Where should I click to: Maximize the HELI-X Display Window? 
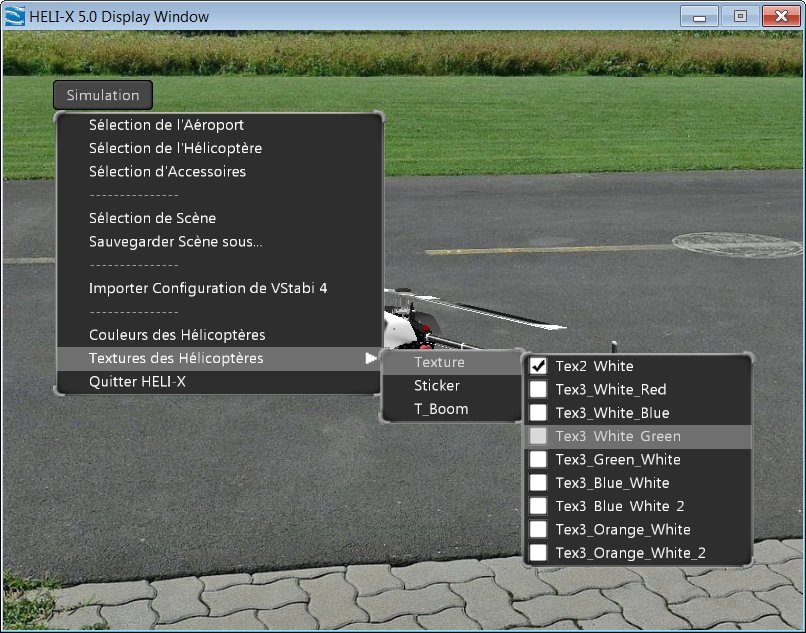click(740, 16)
